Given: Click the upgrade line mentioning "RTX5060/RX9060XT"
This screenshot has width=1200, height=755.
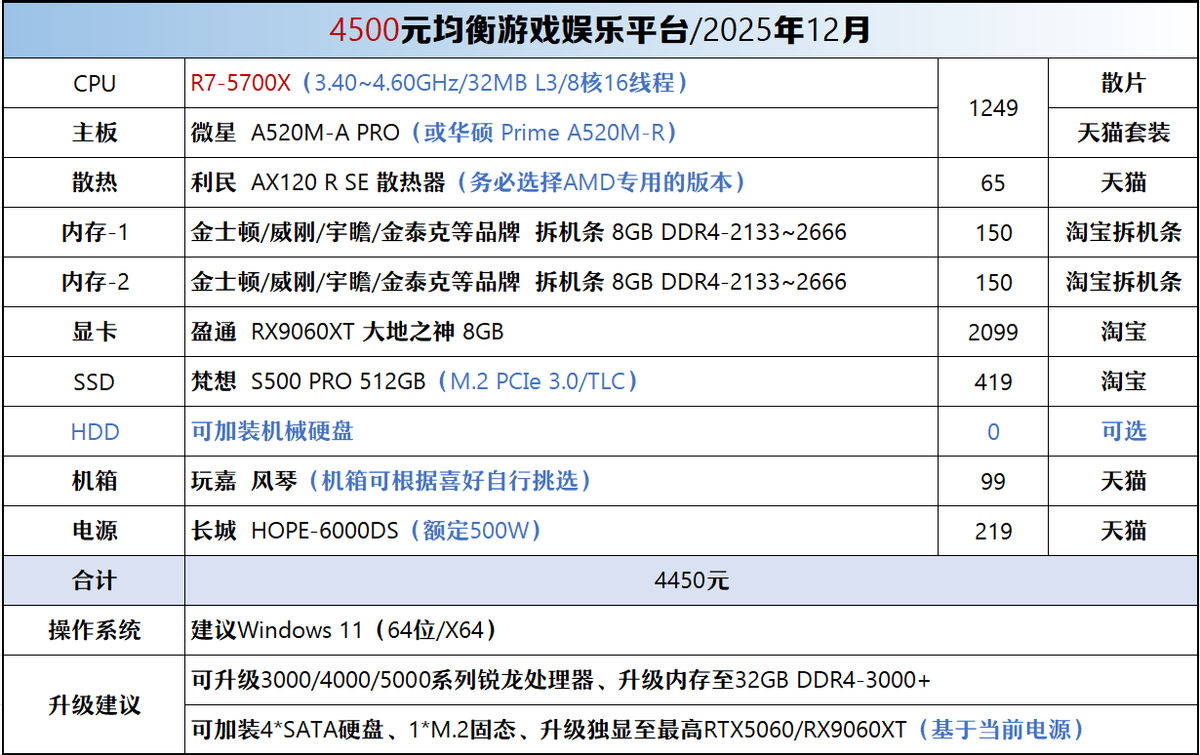Looking at the screenshot, I should [x=638, y=730].
